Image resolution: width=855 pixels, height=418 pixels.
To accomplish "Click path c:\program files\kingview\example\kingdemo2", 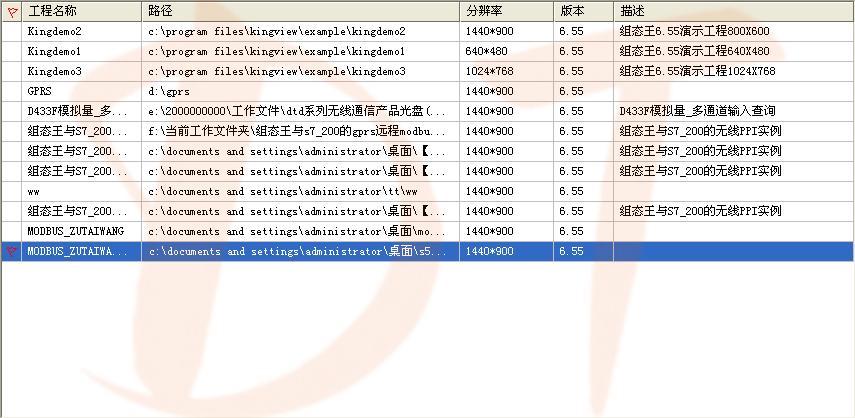I will click(x=277, y=32).
